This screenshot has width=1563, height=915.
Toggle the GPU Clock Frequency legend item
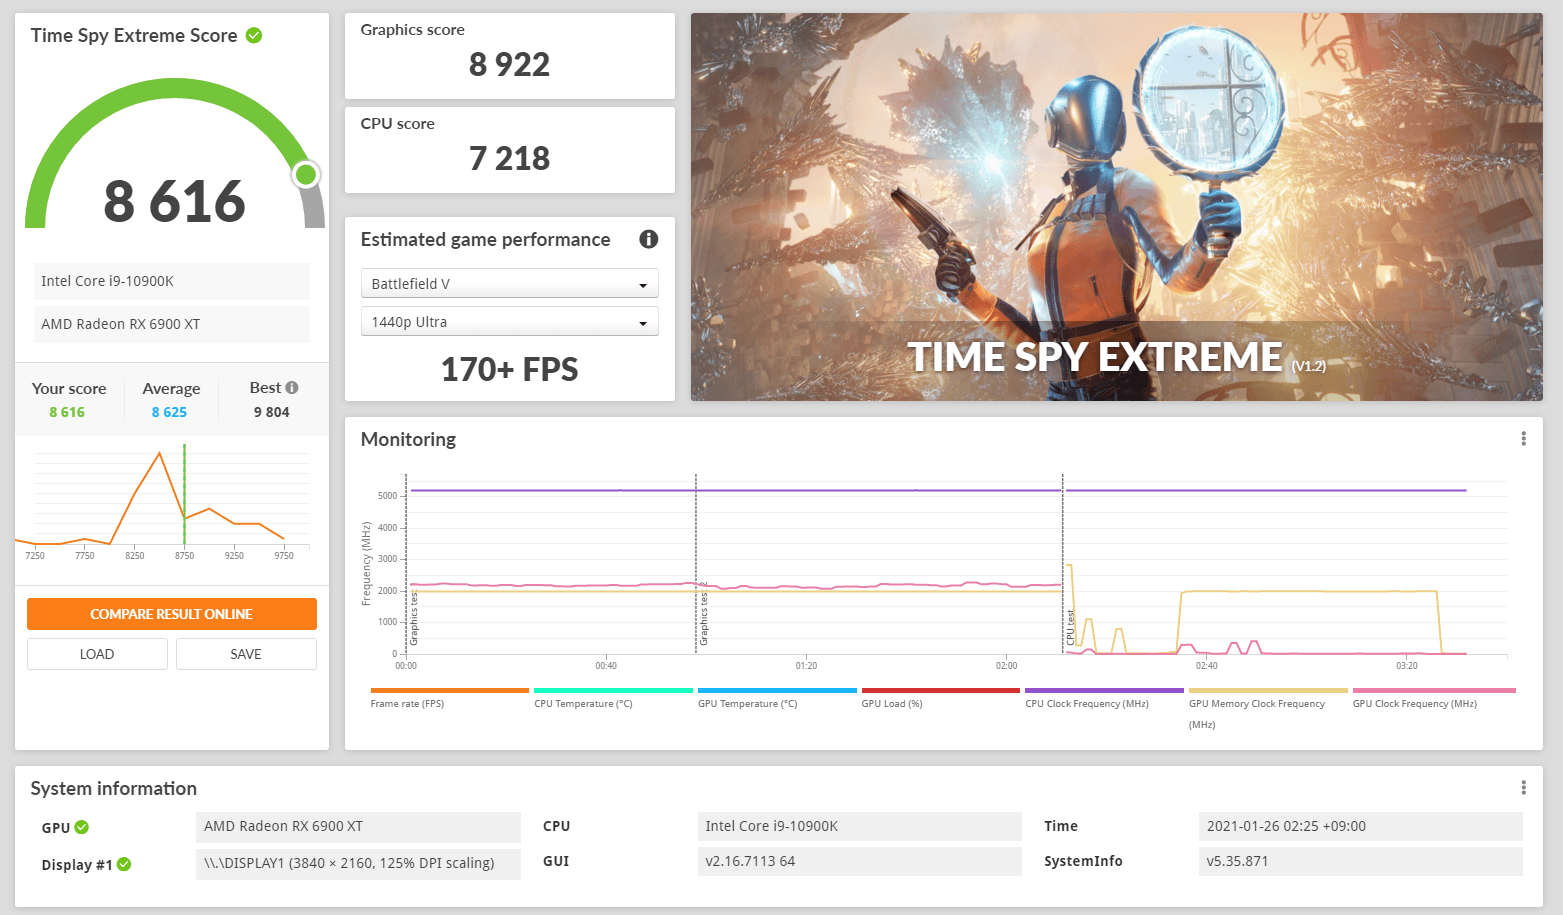[1434, 697]
